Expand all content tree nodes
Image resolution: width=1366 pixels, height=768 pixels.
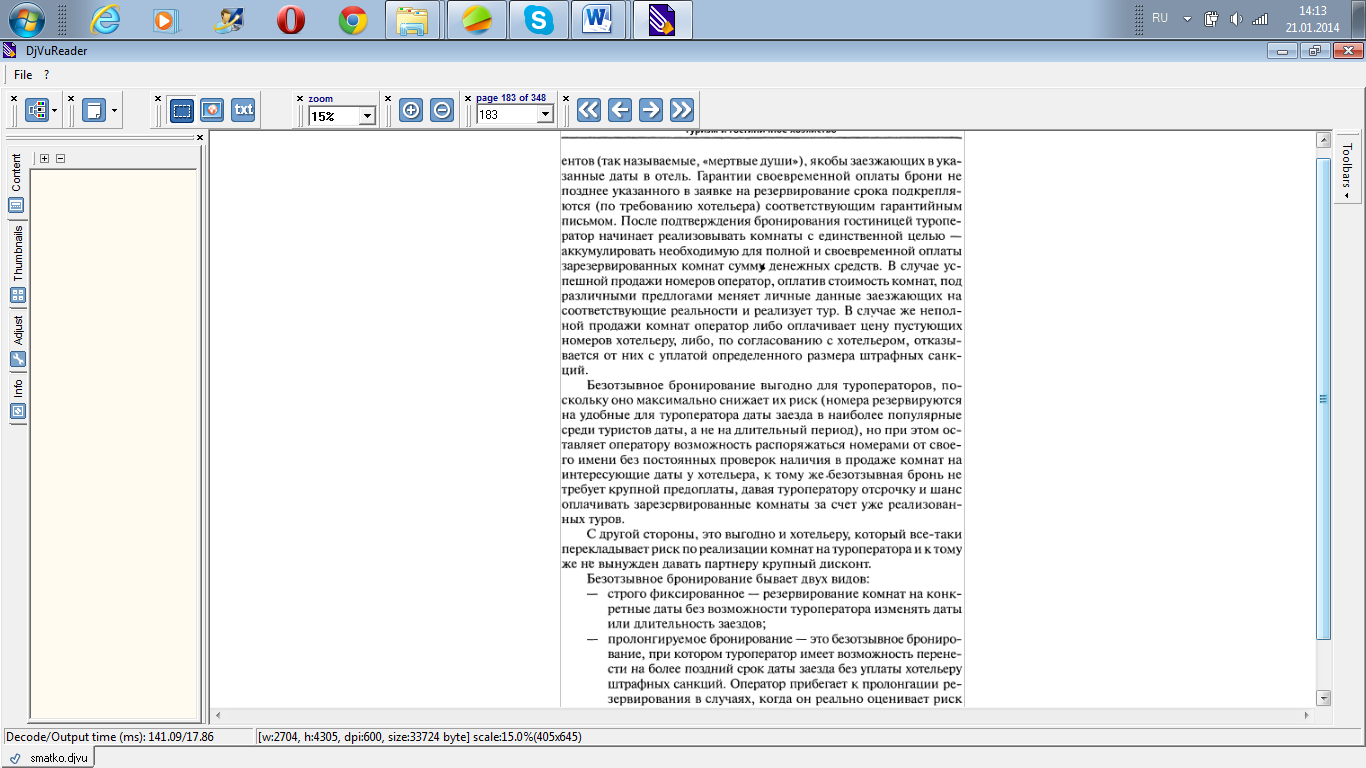(44, 158)
